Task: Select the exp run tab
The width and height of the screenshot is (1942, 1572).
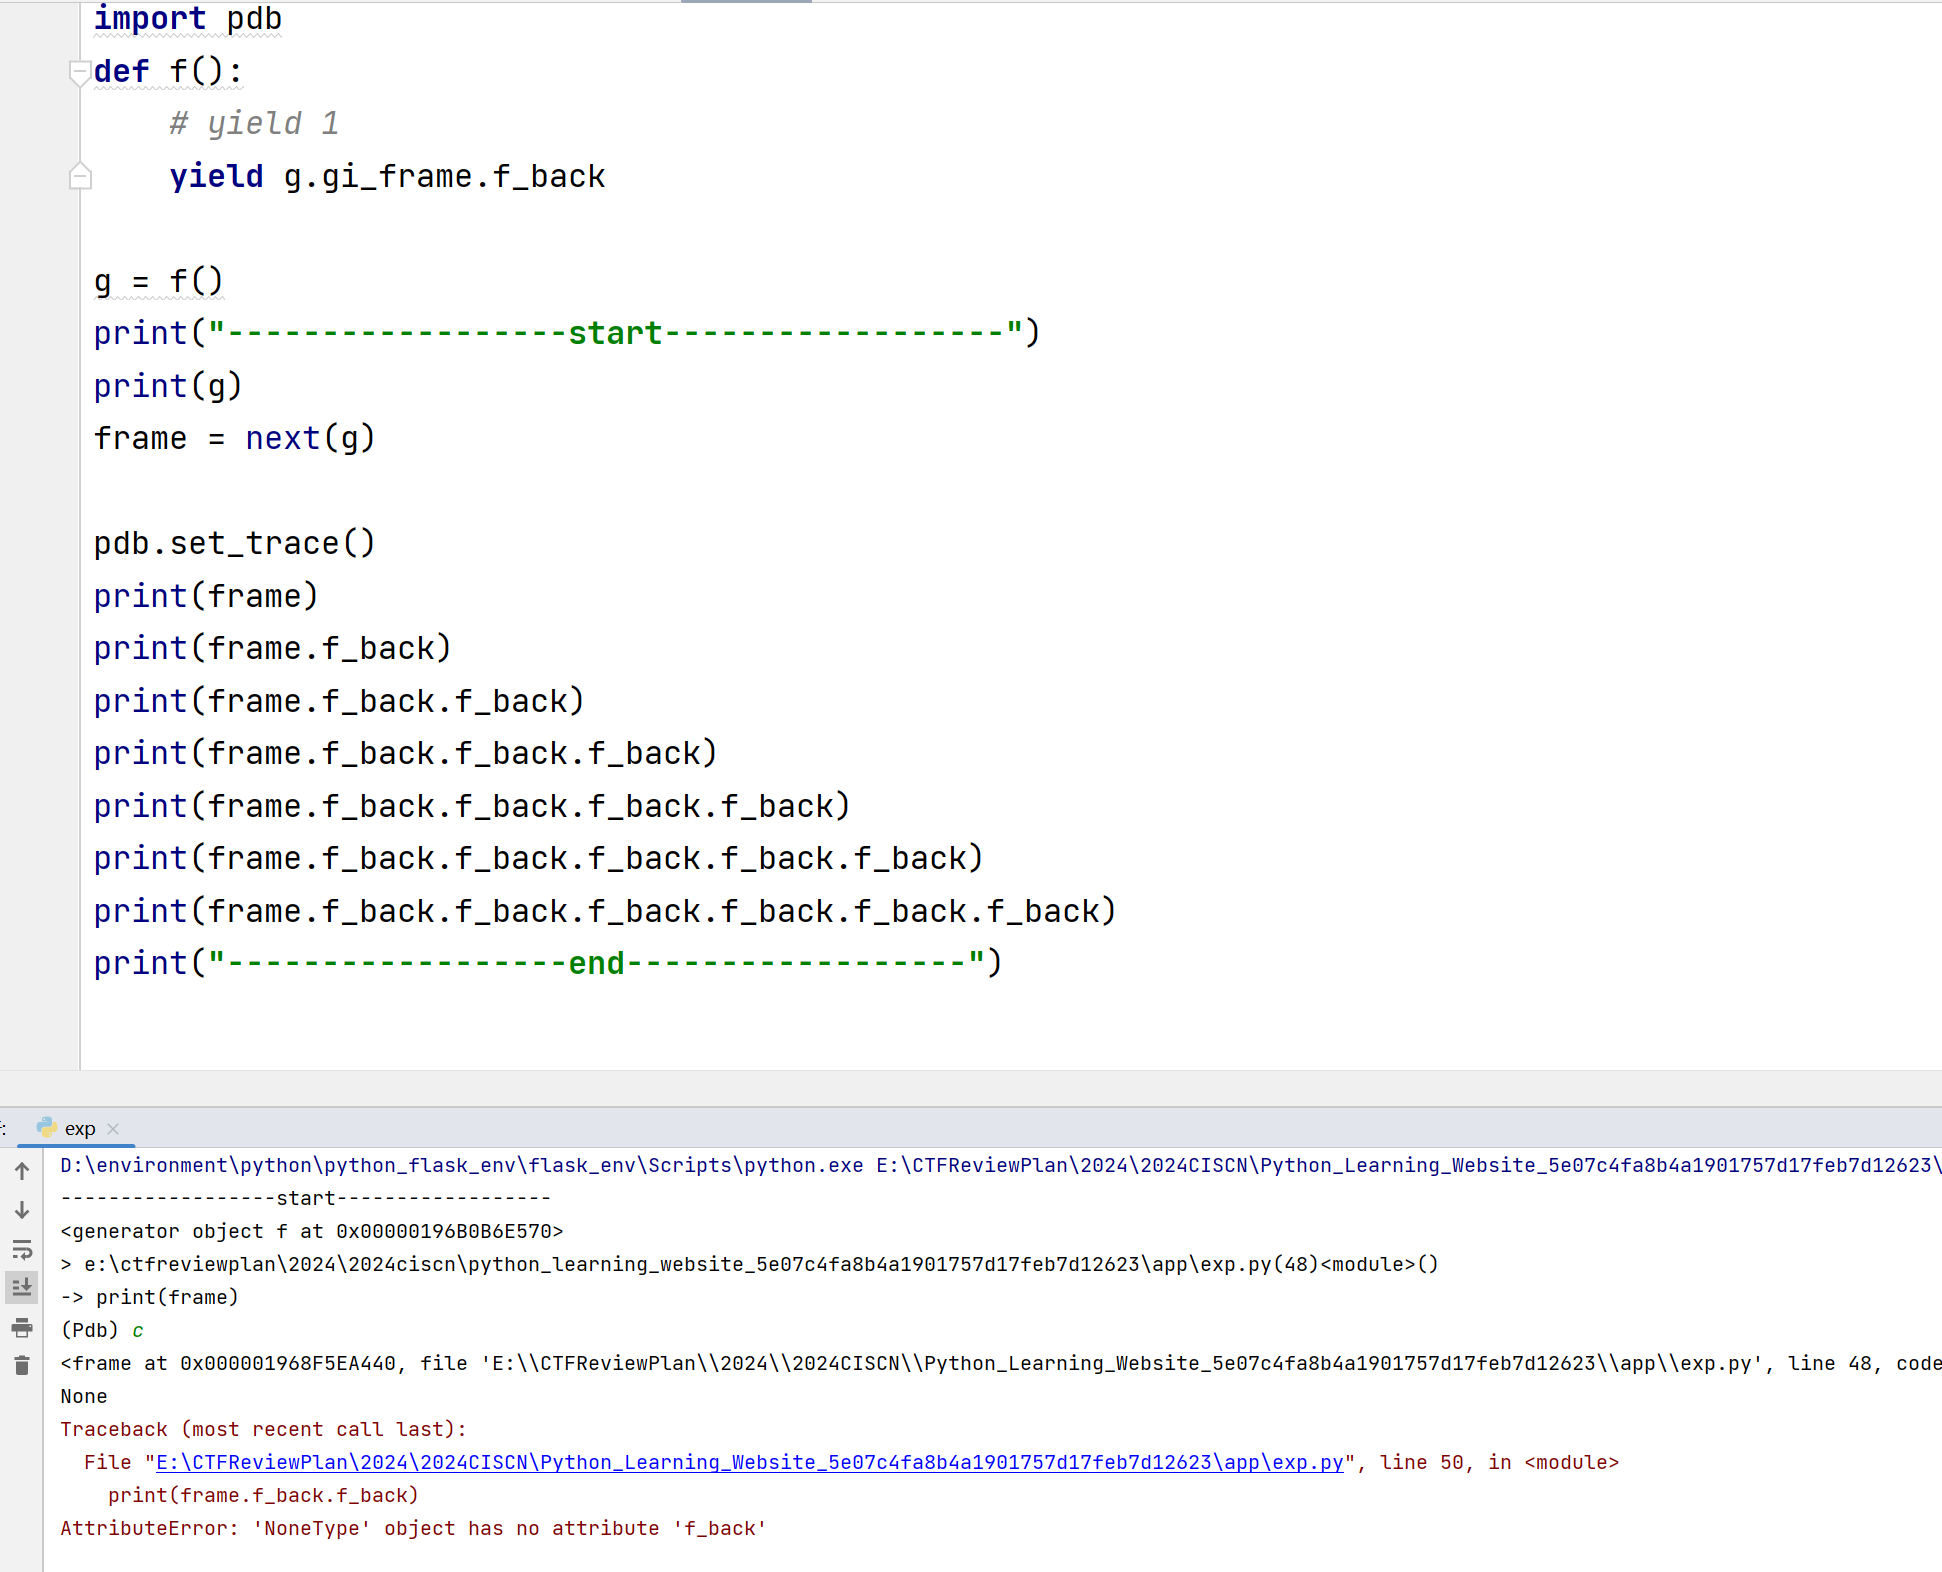Action: coord(79,1128)
